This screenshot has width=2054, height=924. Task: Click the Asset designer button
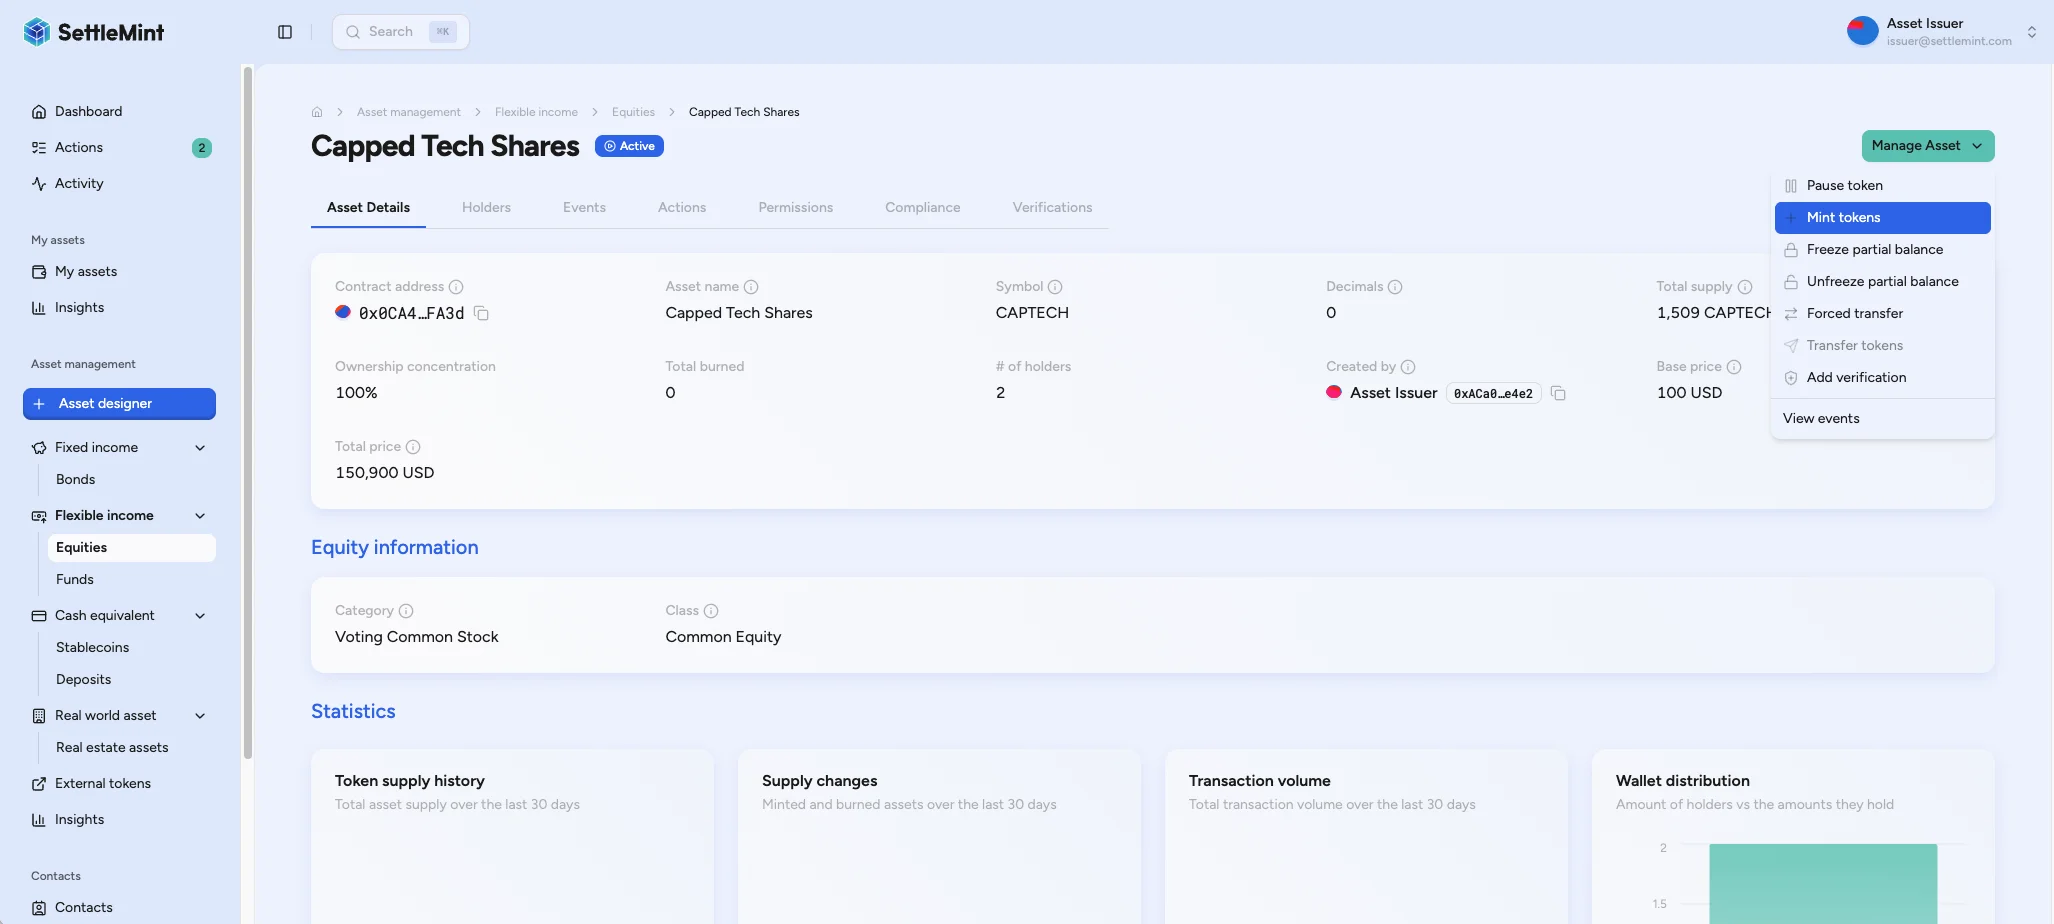point(119,404)
